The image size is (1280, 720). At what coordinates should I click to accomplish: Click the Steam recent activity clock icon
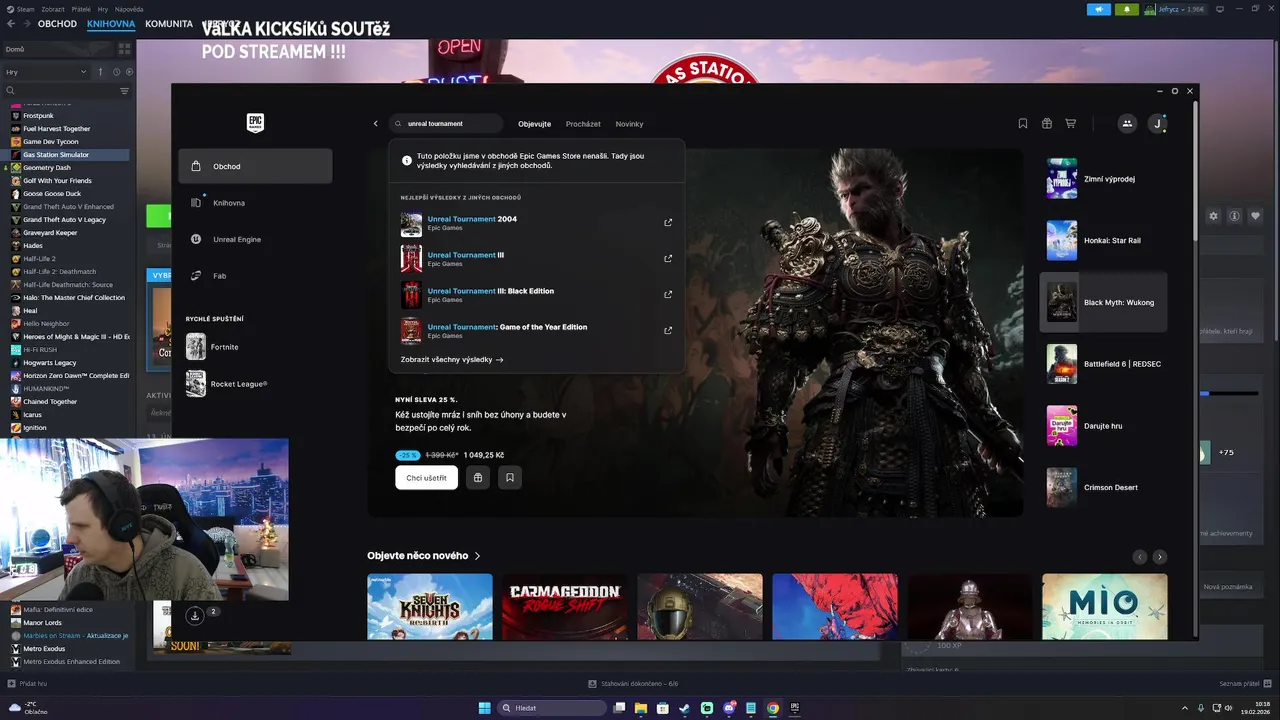coord(116,72)
